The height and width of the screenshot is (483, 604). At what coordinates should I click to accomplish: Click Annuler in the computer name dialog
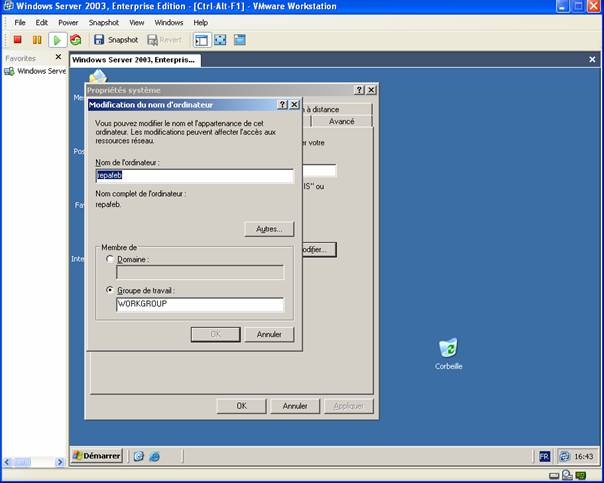coord(269,334)
